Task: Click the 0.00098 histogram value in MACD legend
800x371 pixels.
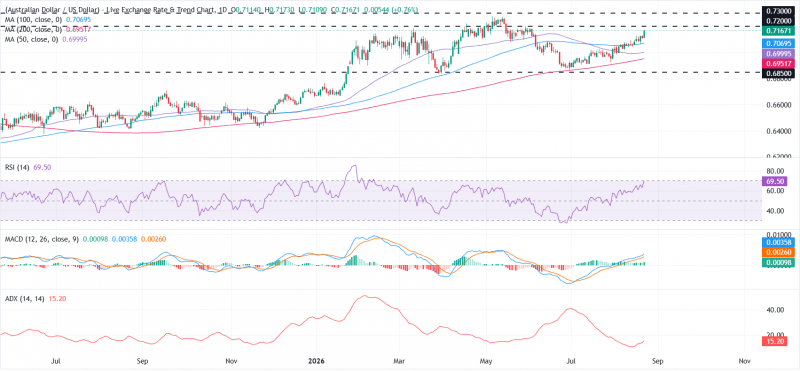Action: tap(96, 239)
